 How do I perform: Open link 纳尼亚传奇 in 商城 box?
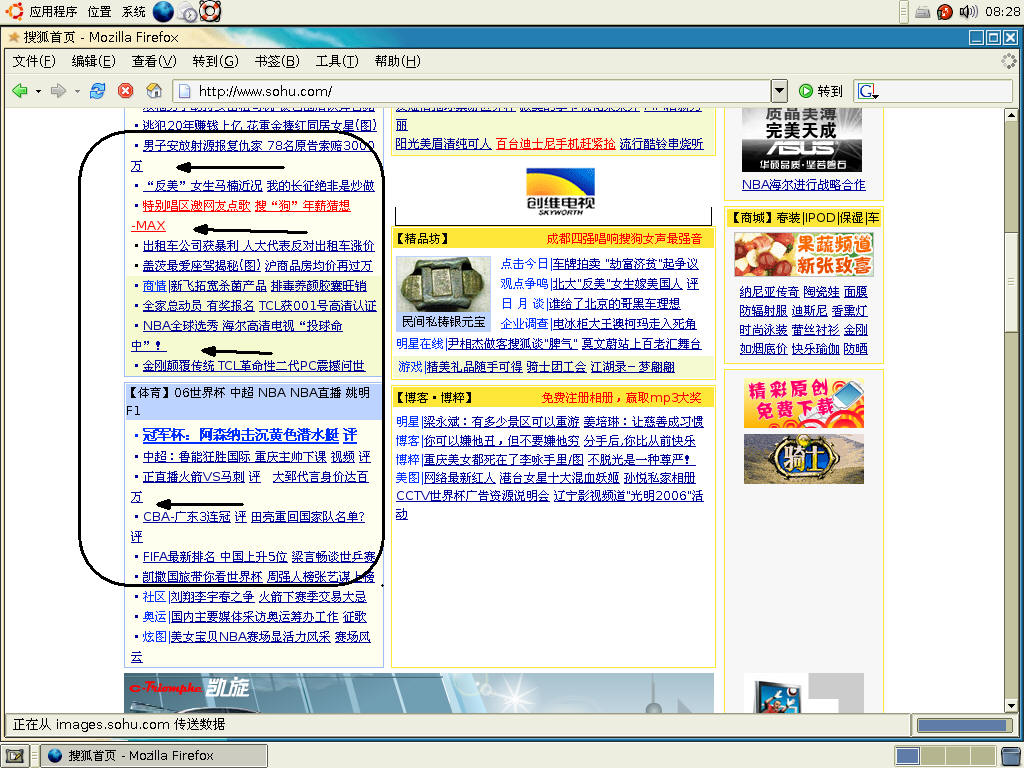point(769,292)
